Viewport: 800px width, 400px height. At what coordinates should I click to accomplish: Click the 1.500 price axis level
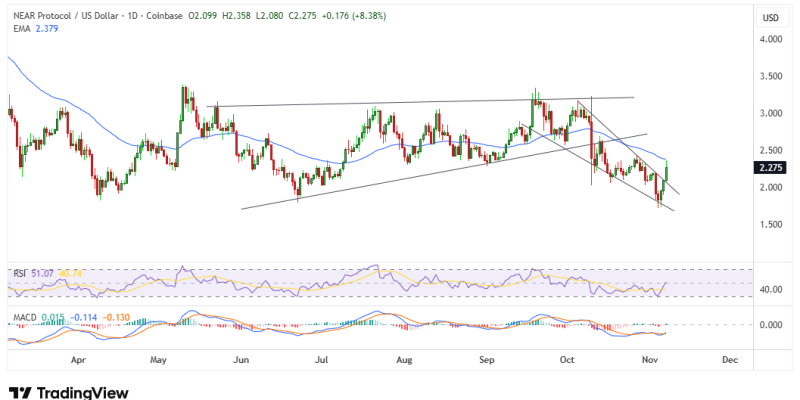(768, 224)
